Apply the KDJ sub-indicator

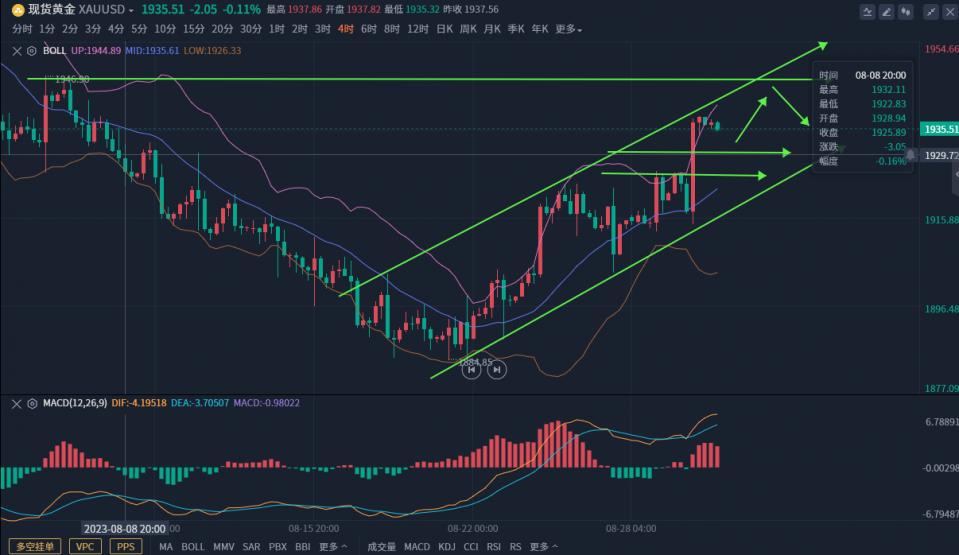[x=447, y=547]
